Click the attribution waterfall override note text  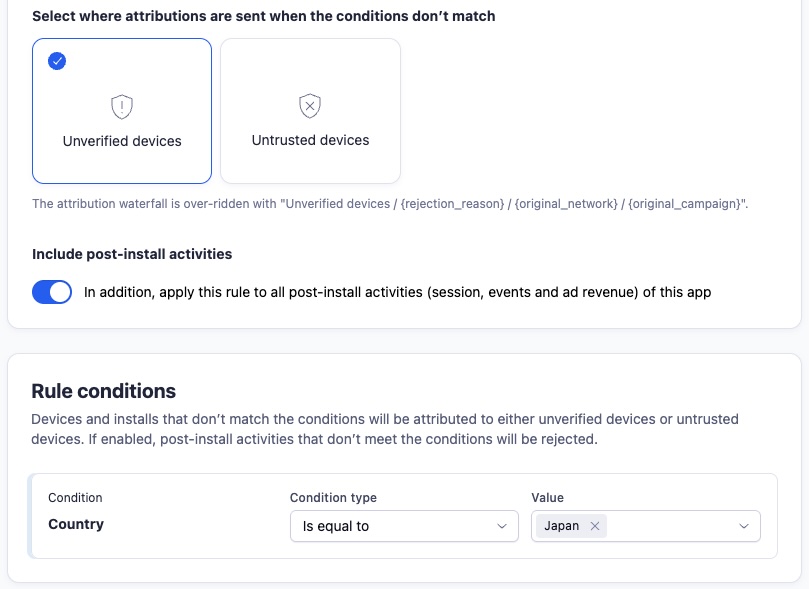pyautogui.click(x=390, y=203)
